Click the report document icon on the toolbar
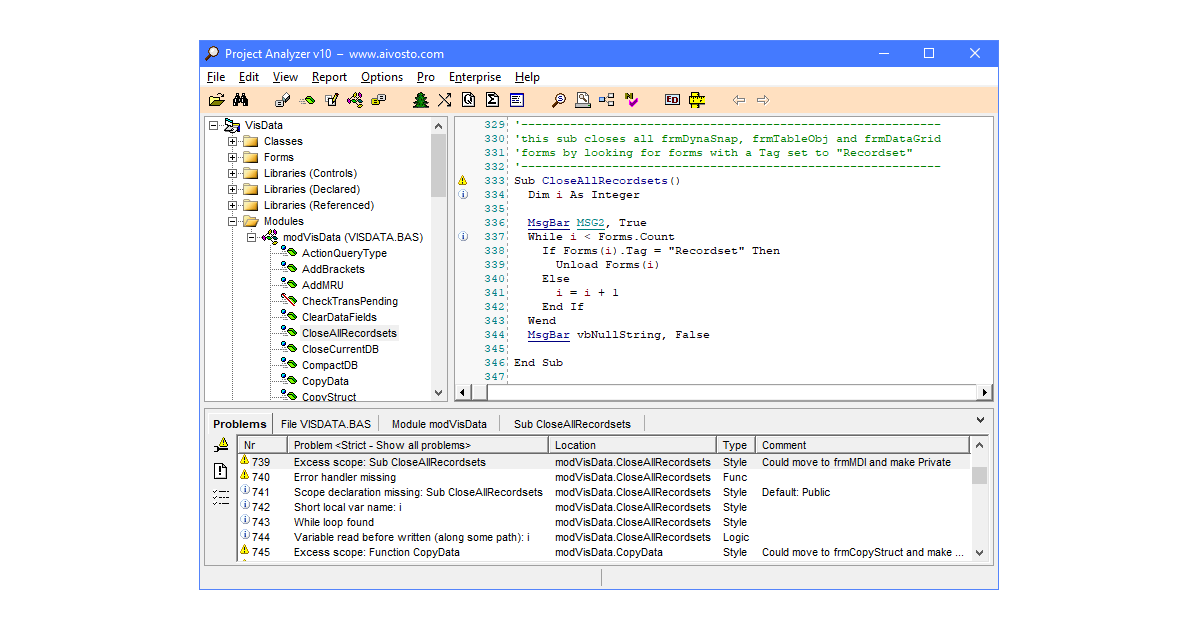 [x=515, y=99]
